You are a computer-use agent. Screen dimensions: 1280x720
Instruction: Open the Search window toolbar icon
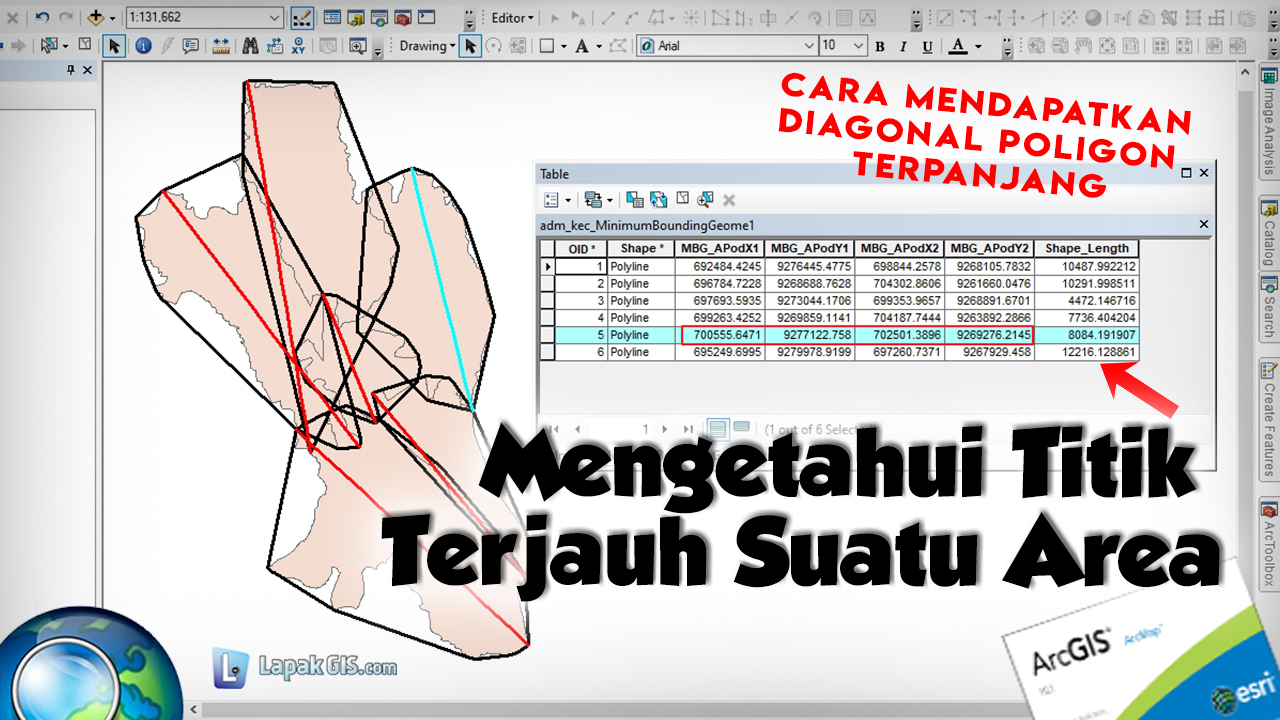(379, 18)
